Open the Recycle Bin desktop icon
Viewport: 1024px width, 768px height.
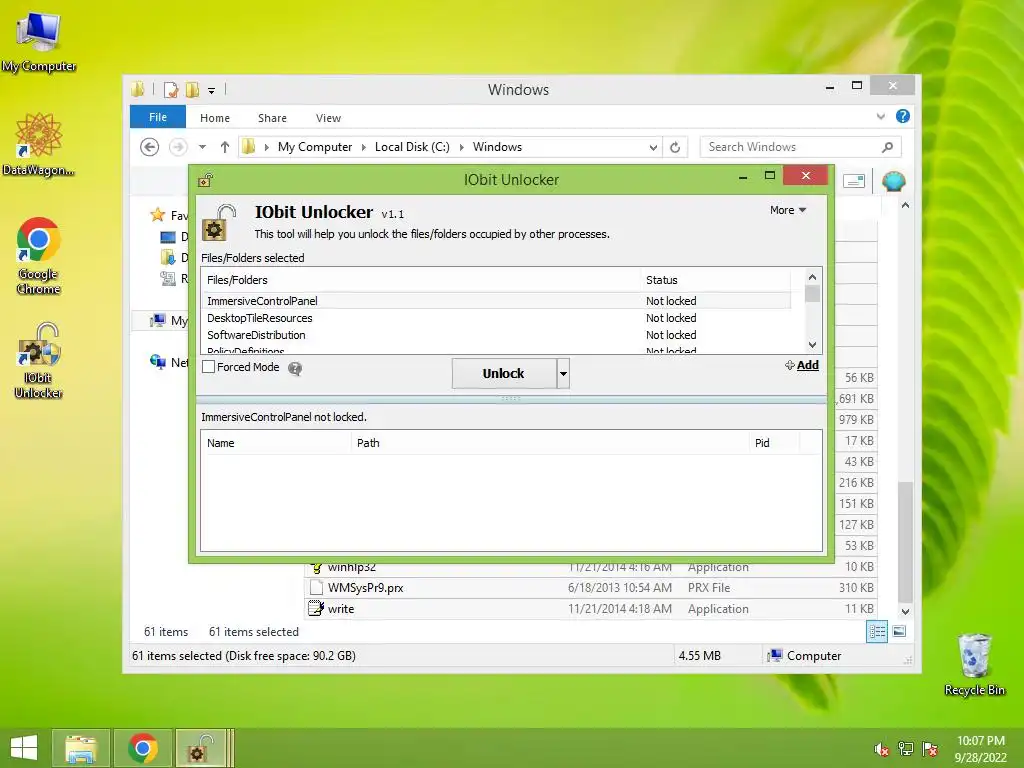(x=974, y=664)
